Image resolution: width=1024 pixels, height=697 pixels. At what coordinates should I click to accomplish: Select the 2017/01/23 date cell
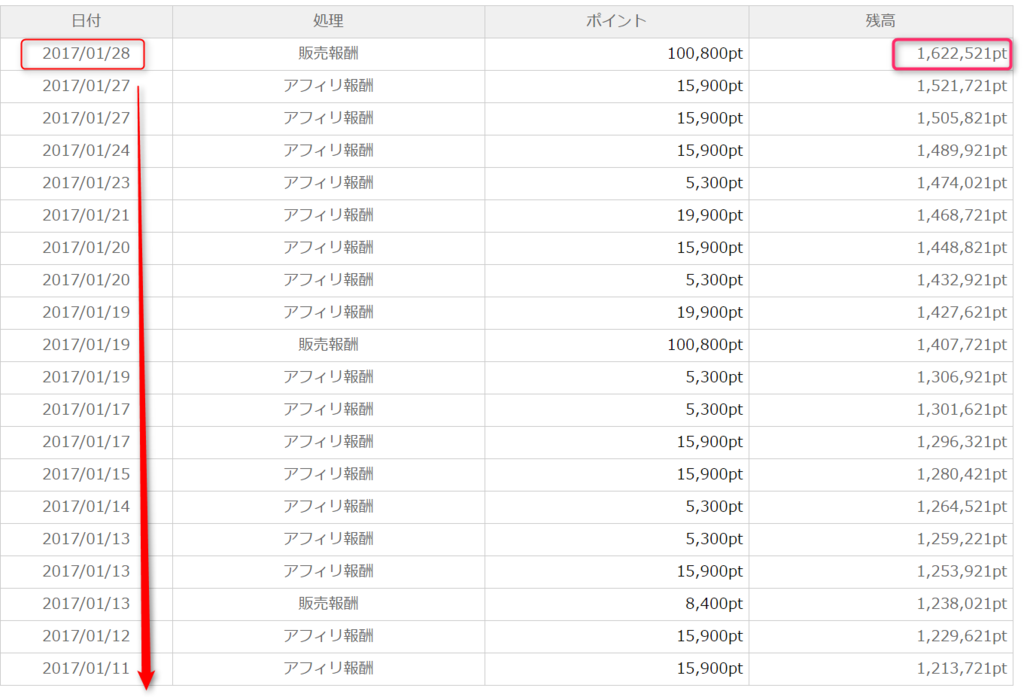(86, 183)
